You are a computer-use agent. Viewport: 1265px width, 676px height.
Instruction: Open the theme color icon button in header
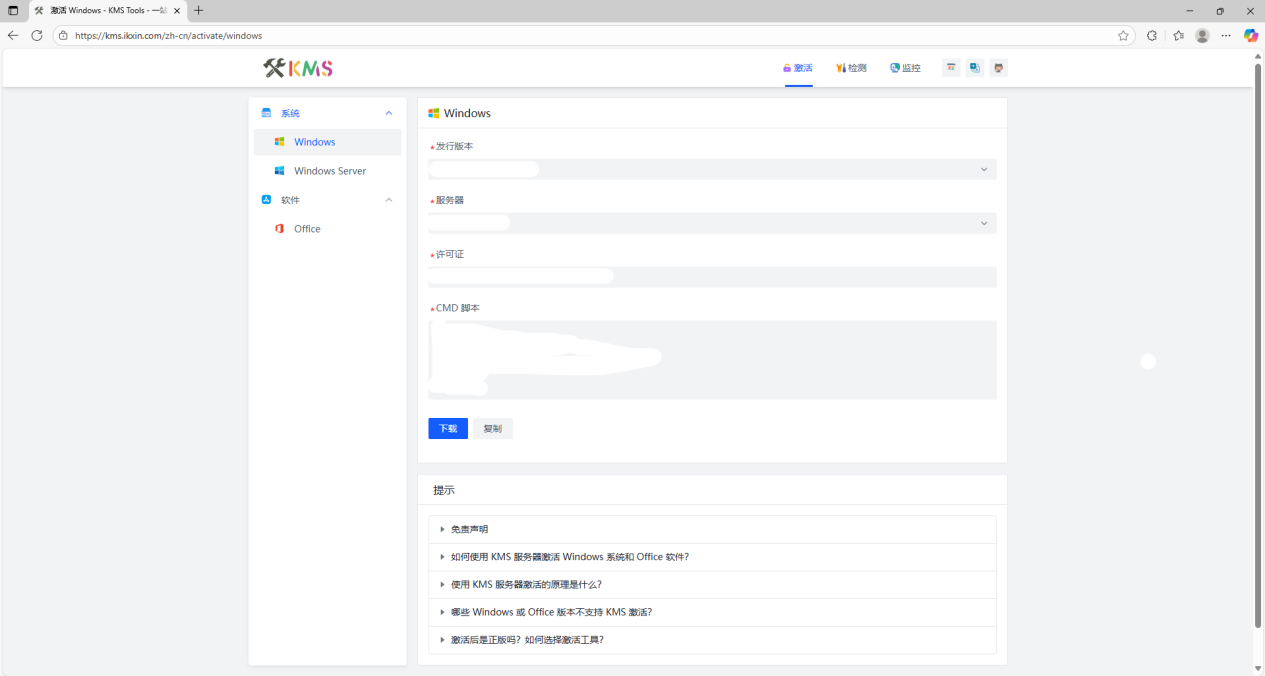click(x=951, y=68)
